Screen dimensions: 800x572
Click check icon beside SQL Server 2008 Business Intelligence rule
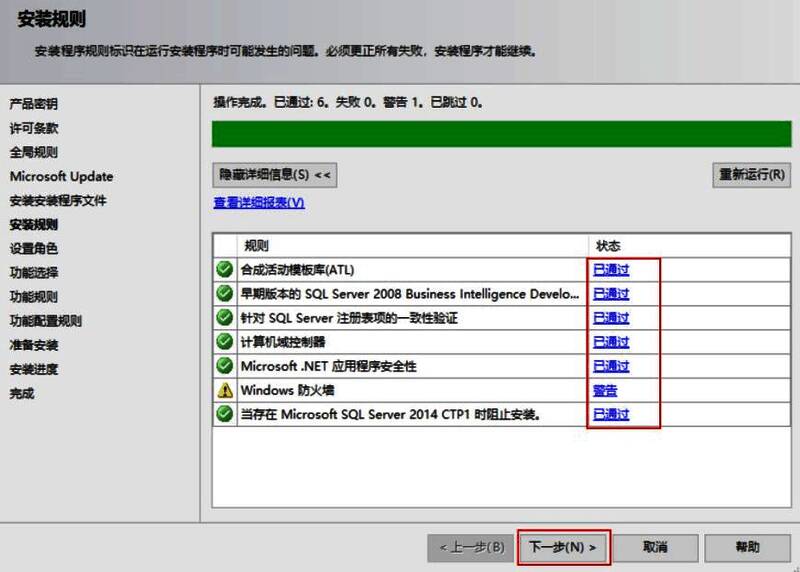click(x=224, y=294)
